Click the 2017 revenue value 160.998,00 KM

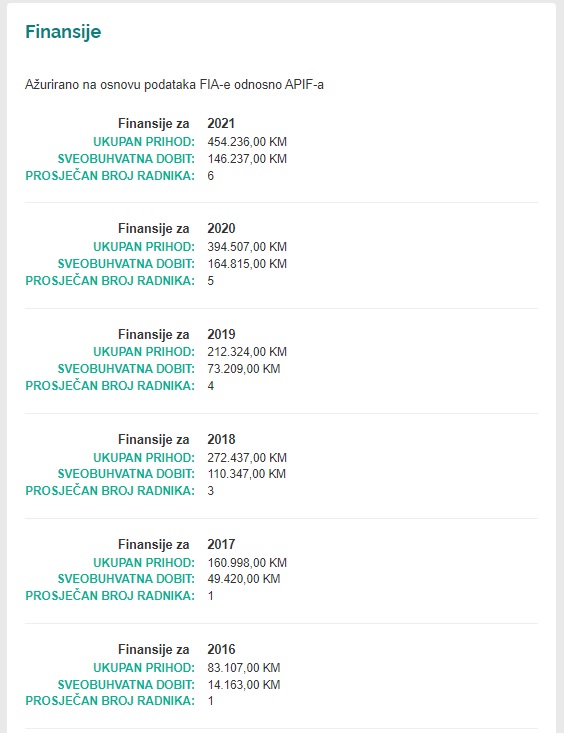247,563
